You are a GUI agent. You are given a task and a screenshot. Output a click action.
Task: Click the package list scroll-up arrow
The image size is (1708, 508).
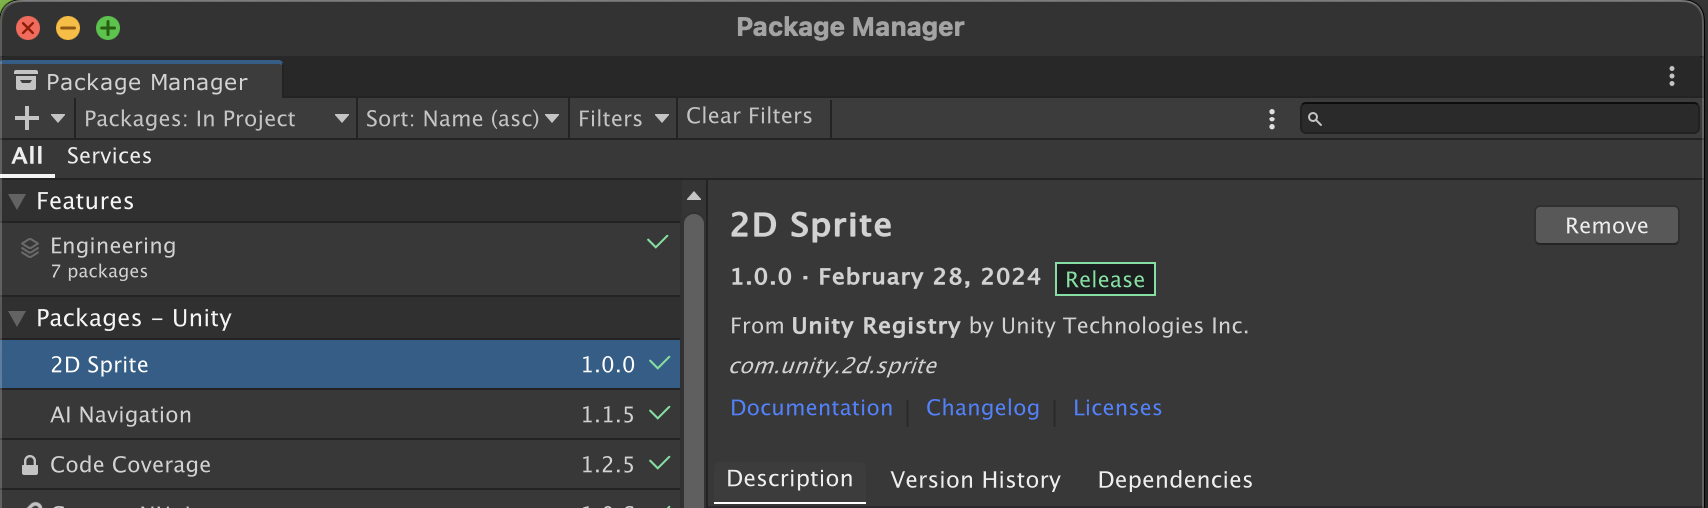click(694, 196)
